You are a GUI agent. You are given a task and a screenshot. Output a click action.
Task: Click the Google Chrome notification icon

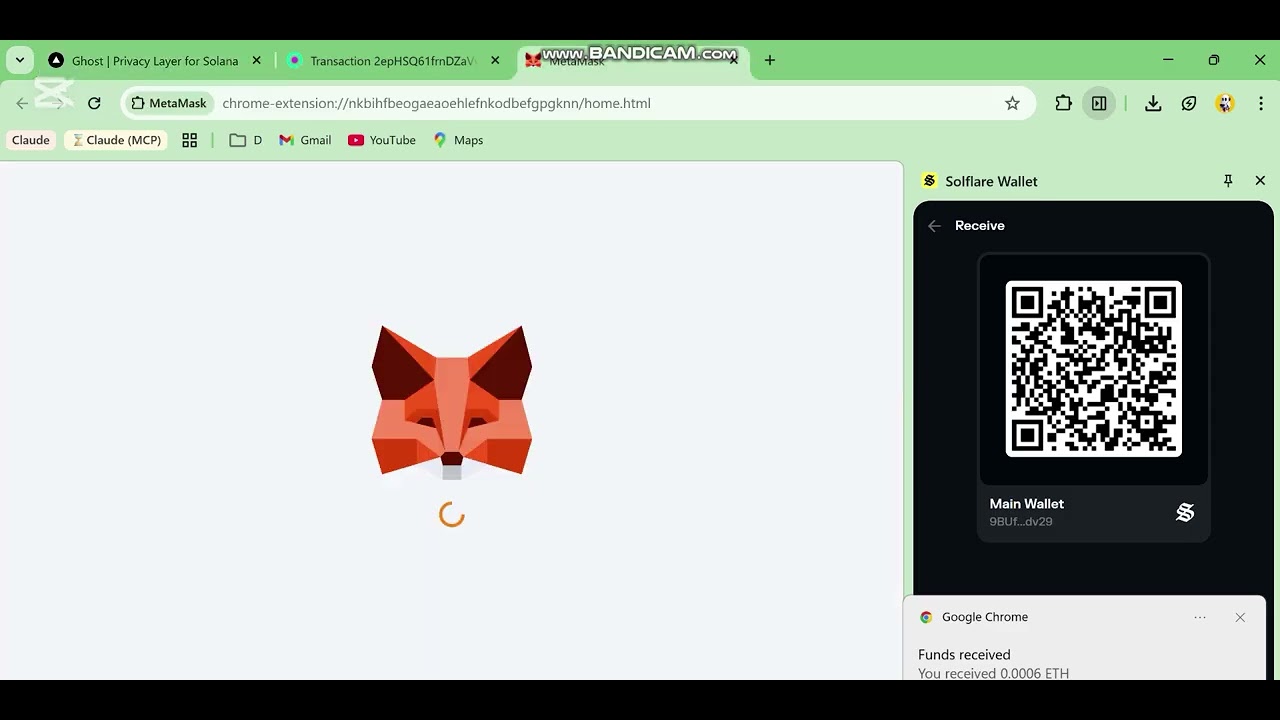[926, 617]
